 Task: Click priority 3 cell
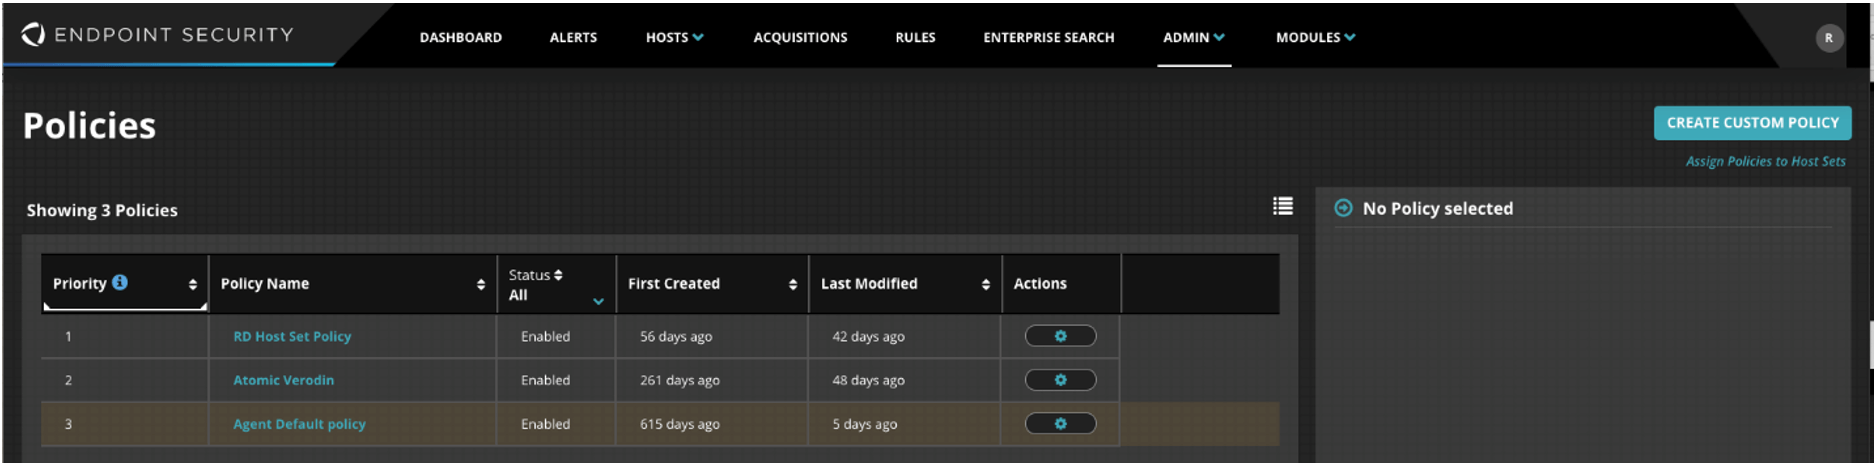tap(68, 424)
